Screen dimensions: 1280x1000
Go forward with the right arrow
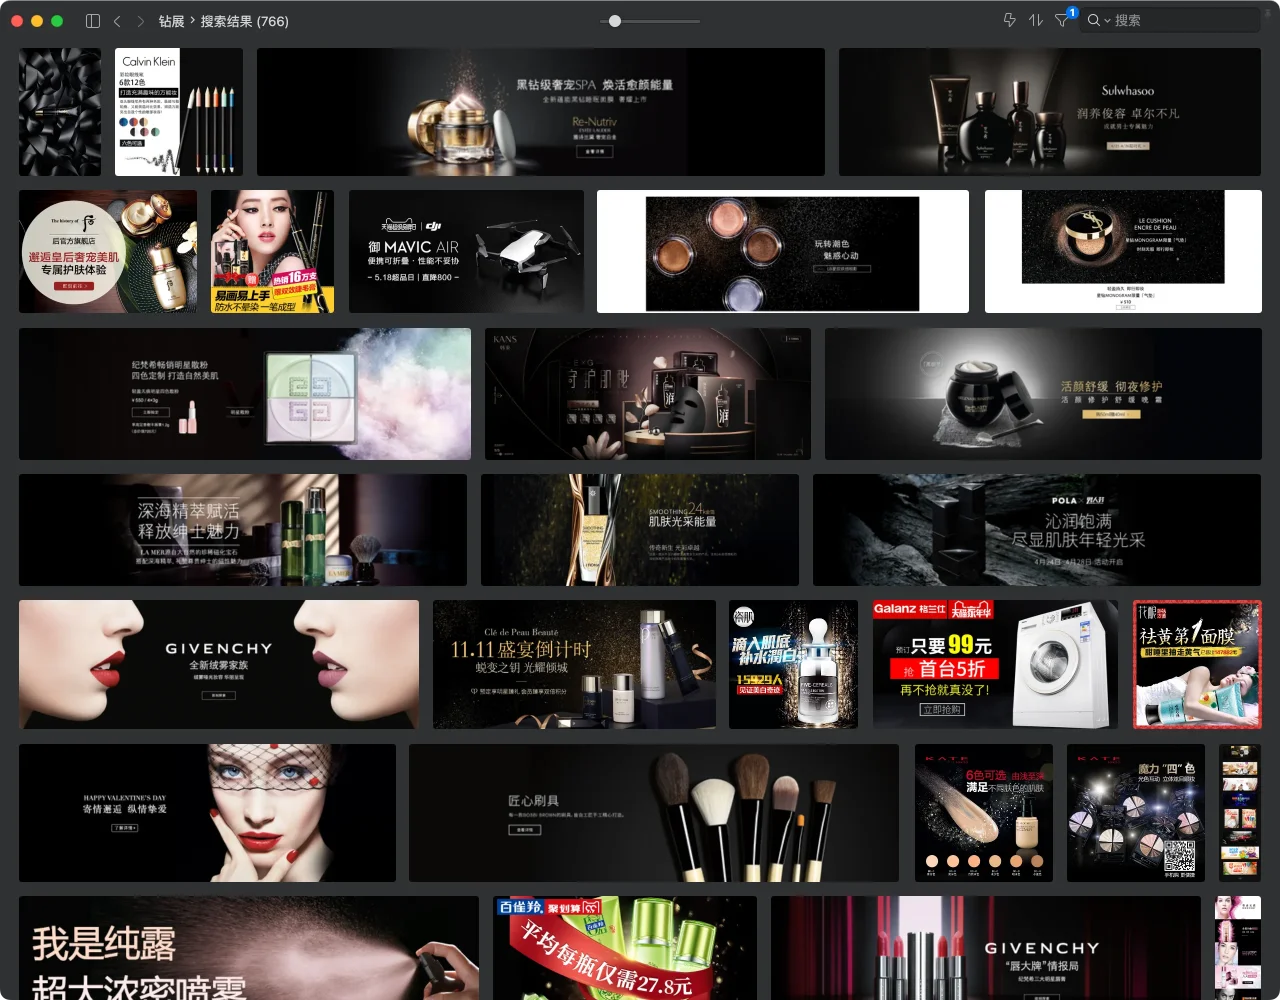coord(140,21)
